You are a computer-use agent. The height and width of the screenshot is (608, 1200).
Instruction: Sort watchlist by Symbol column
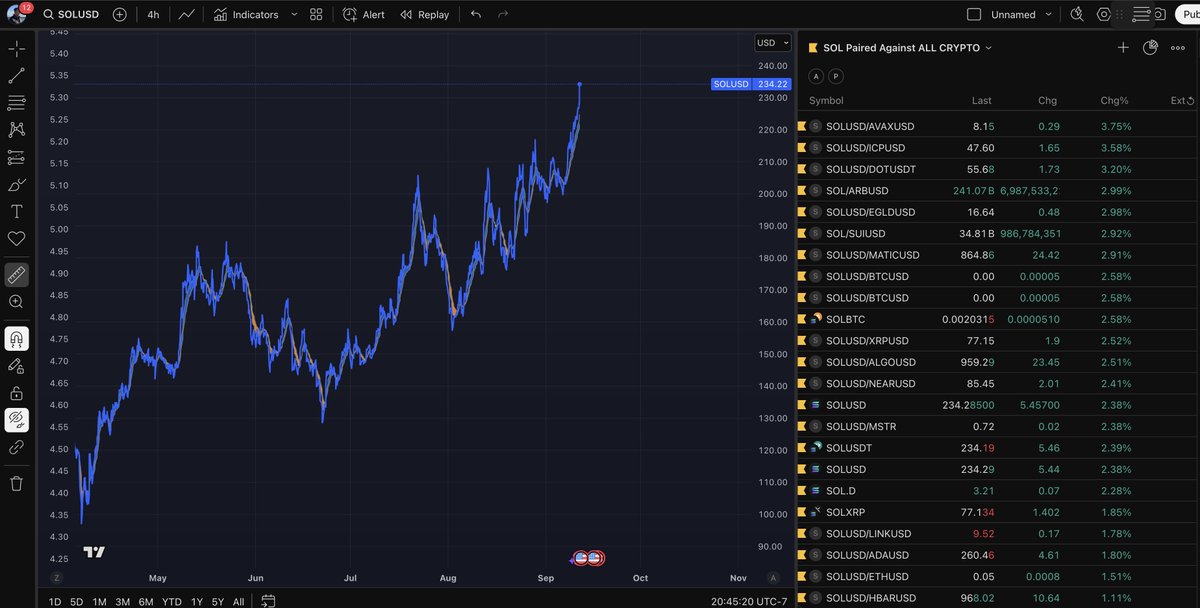coord(826,101)
